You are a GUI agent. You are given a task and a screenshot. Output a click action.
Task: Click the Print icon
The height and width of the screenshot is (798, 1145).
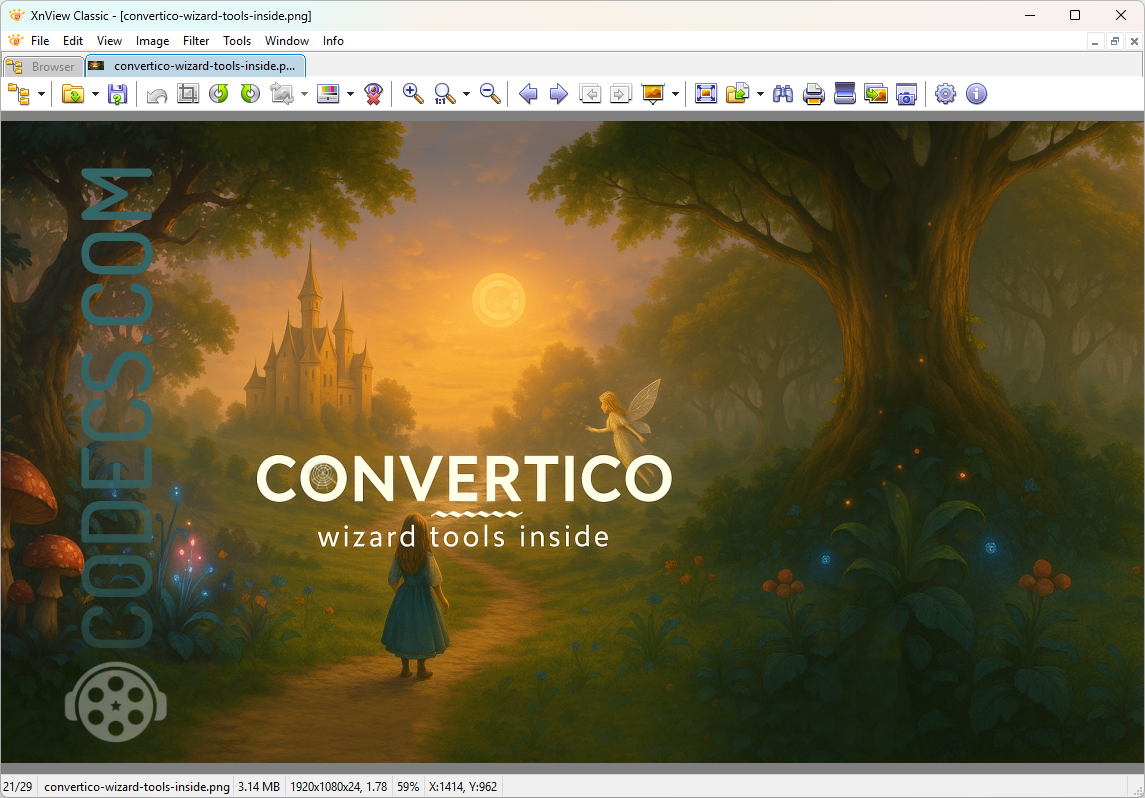pos(813,94)
